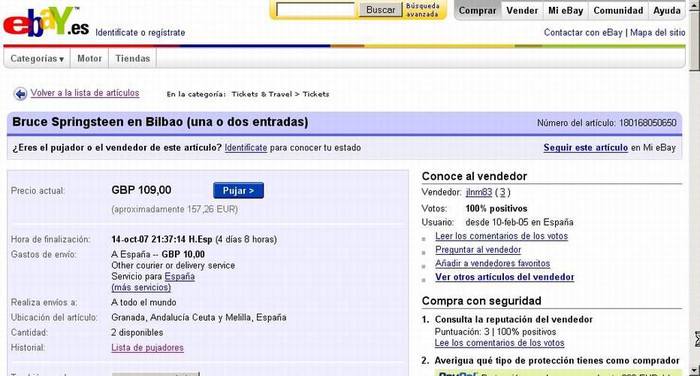
Task: Click the blue back arrow icon
Action: (21, 94)
